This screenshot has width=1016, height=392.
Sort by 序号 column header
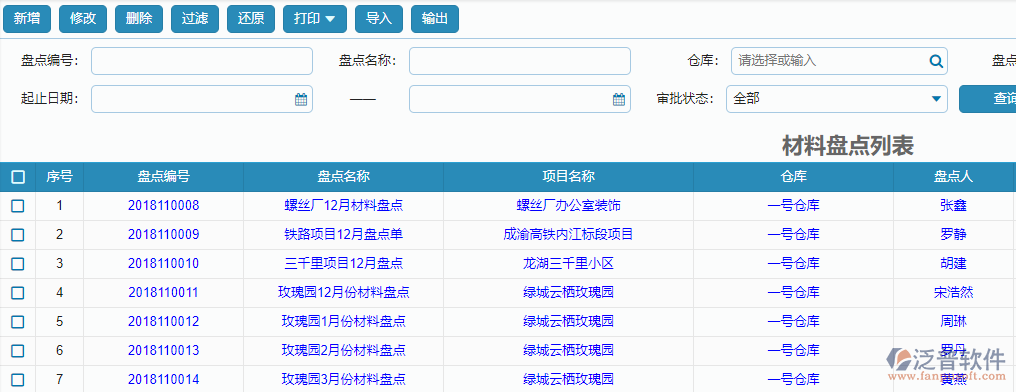[60, 177]
